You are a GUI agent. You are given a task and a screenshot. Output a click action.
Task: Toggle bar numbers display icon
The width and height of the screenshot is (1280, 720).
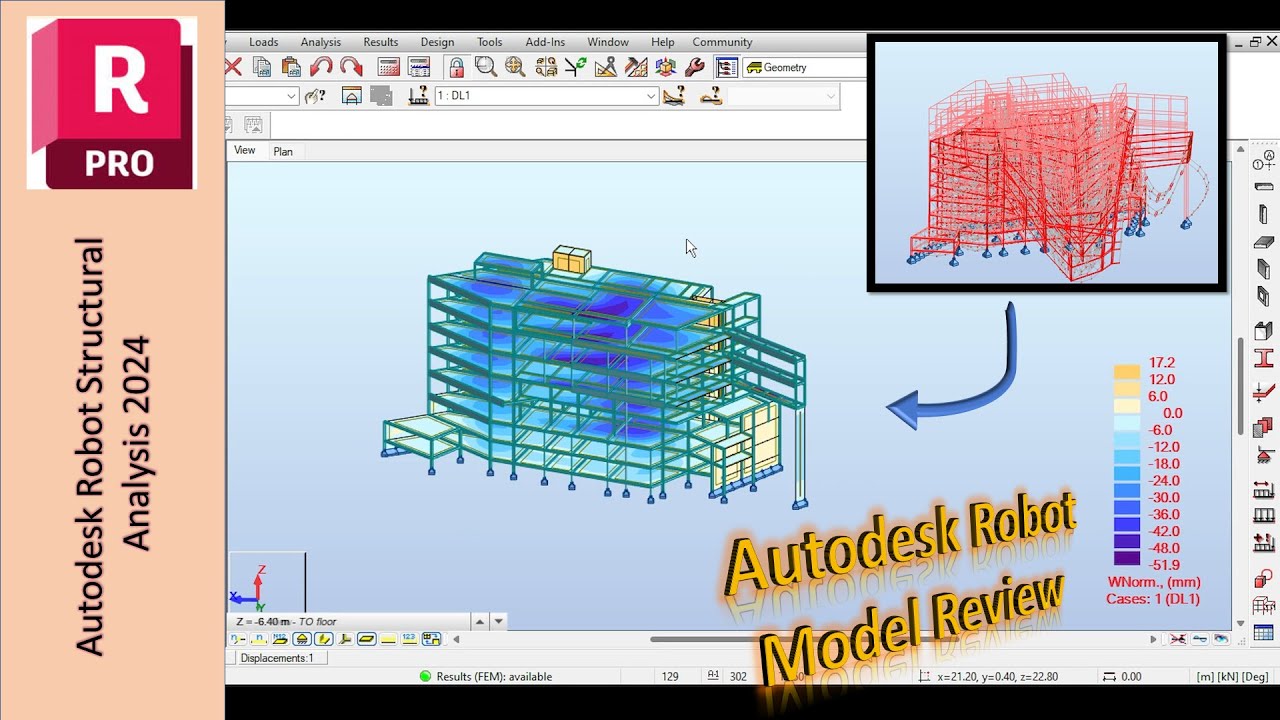coord(259,639)
